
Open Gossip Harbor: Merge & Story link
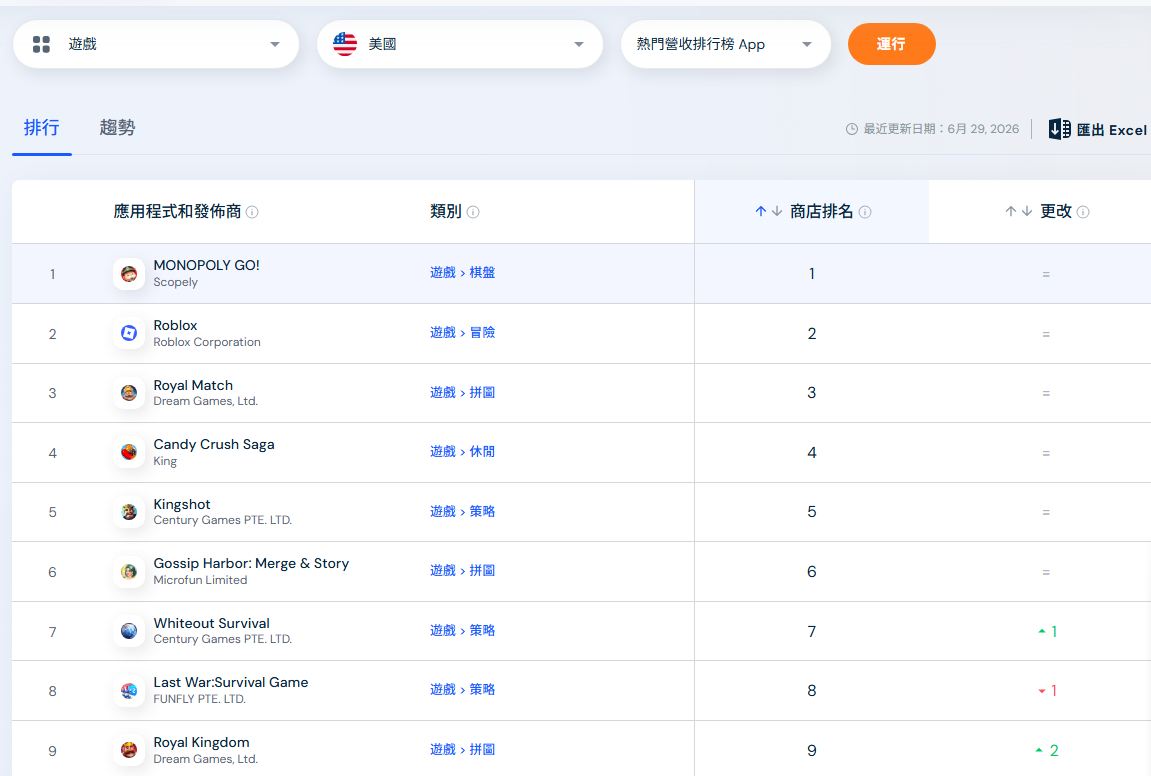coord(251,563)
